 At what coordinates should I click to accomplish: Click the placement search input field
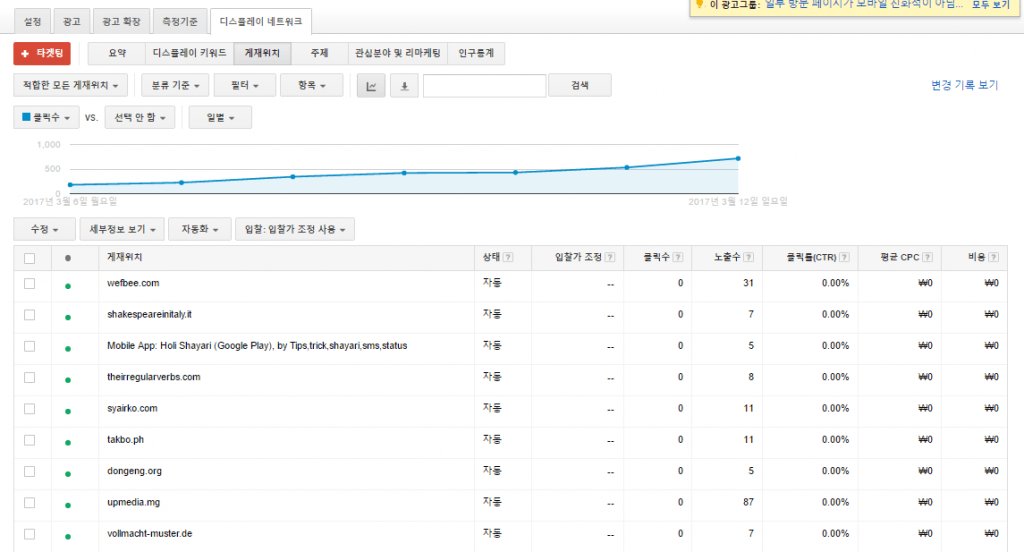[485, 86]
